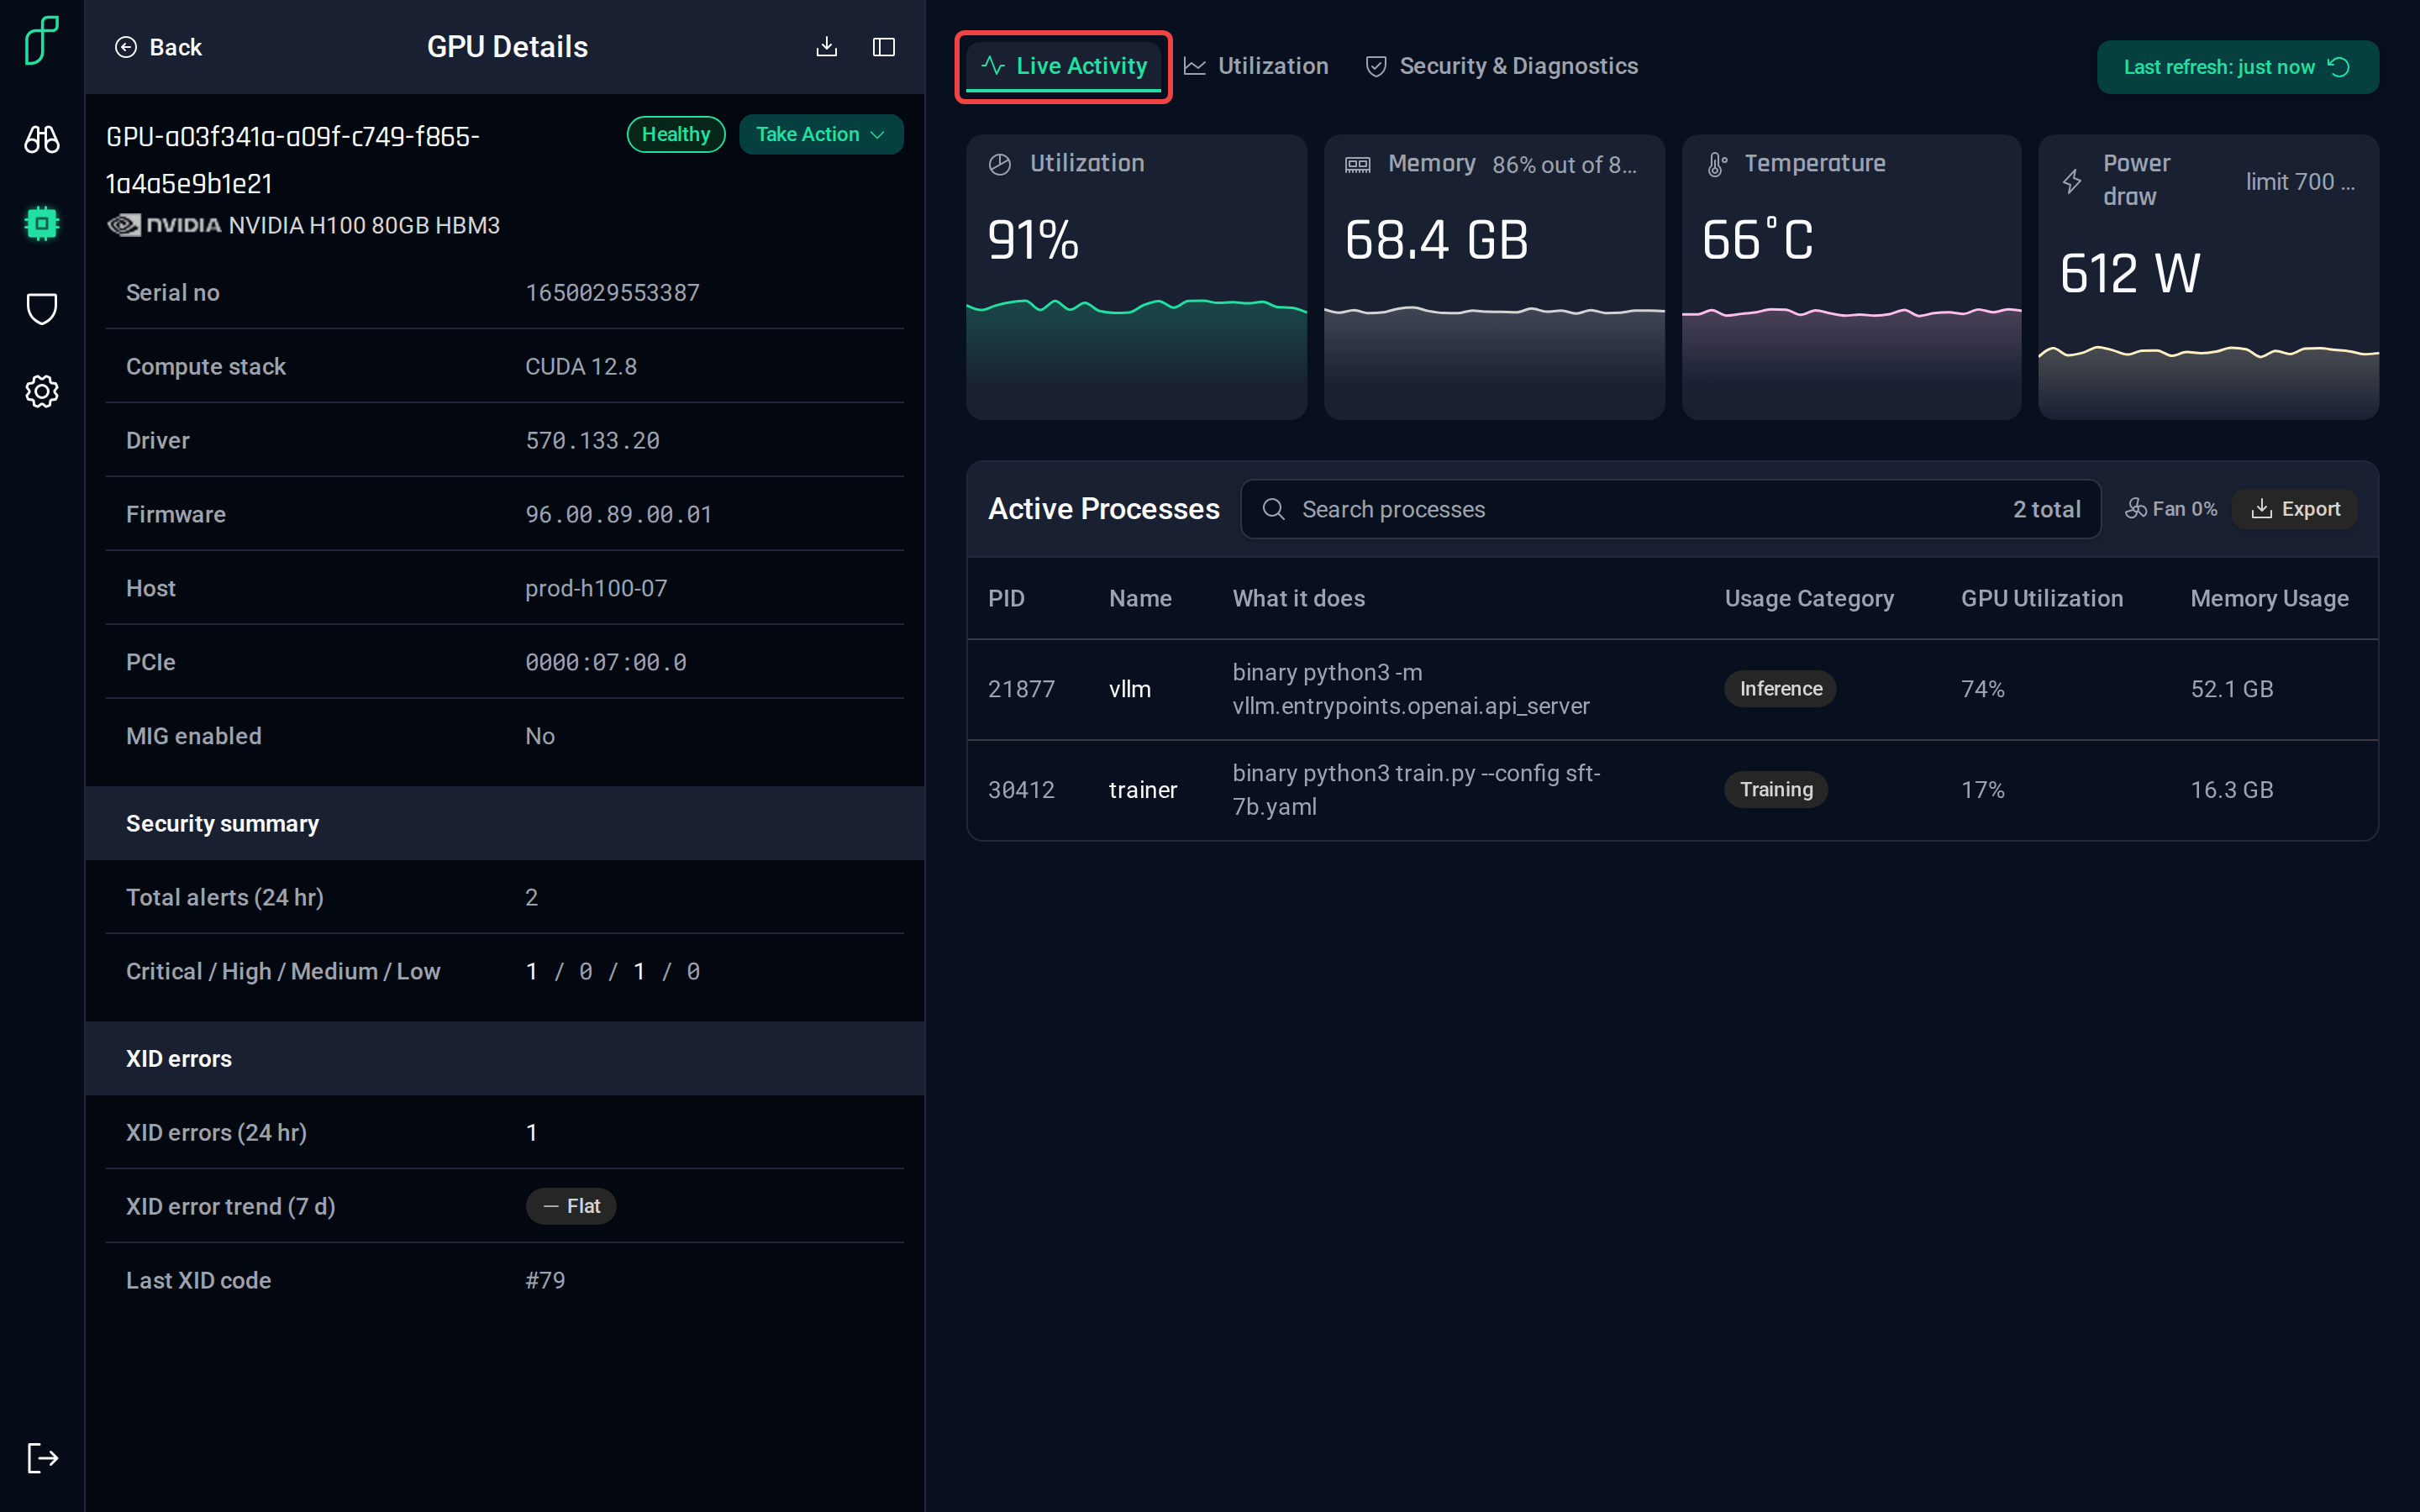Open the Take Action dropdown
2420x1512 pixels.
click(821, 134)
